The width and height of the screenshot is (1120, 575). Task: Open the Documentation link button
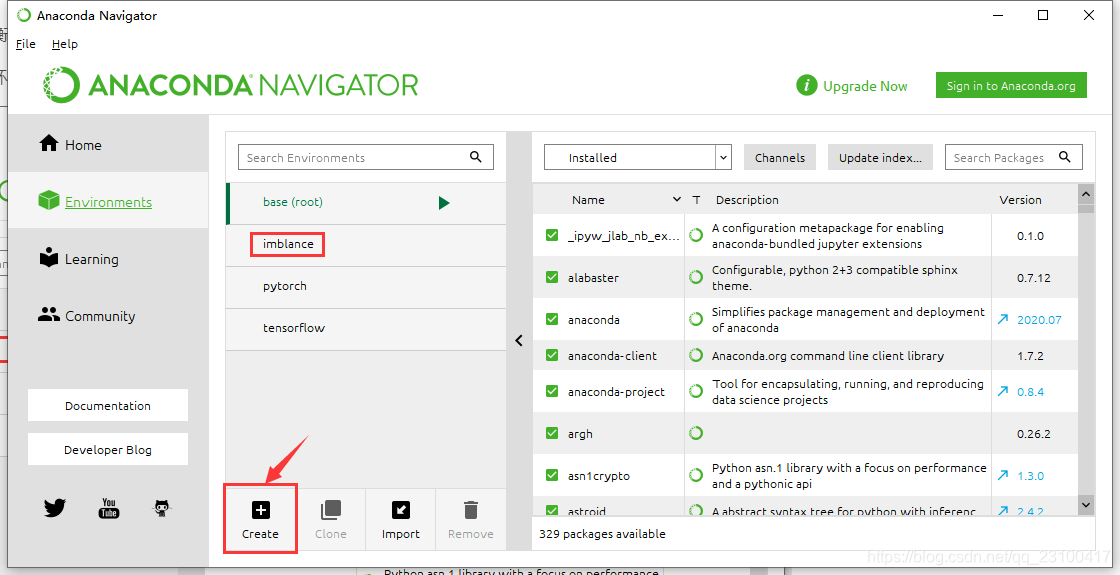(108, 406)
